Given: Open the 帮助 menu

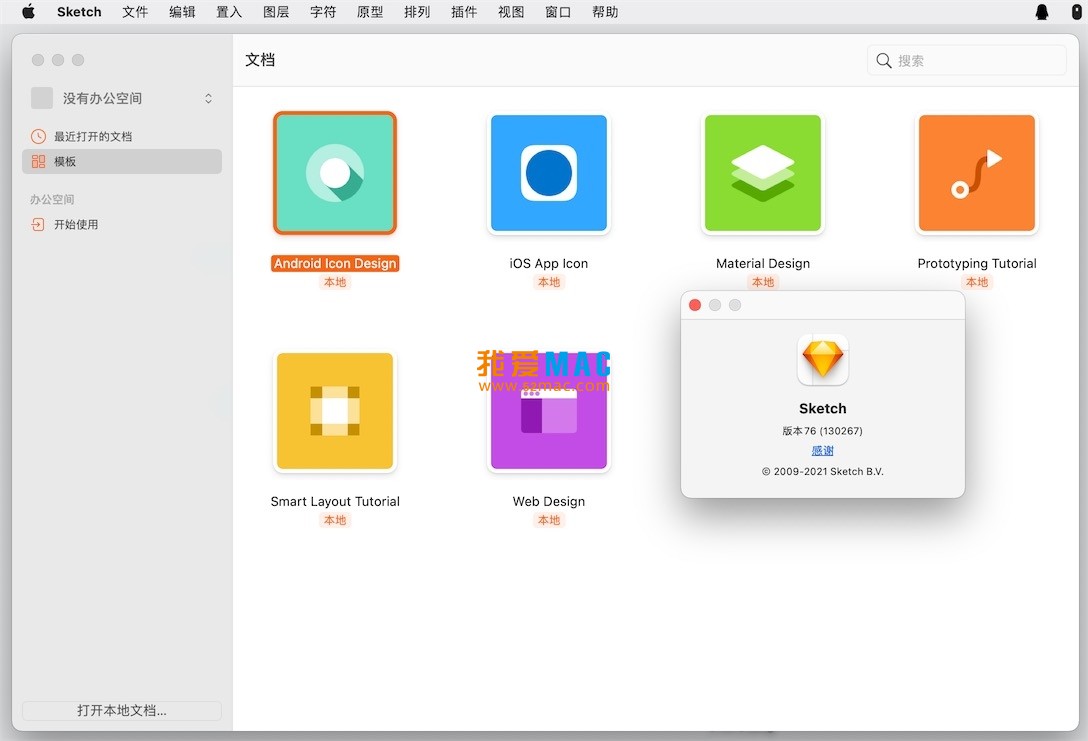Looking at the screenshot, I should point(605,12).
